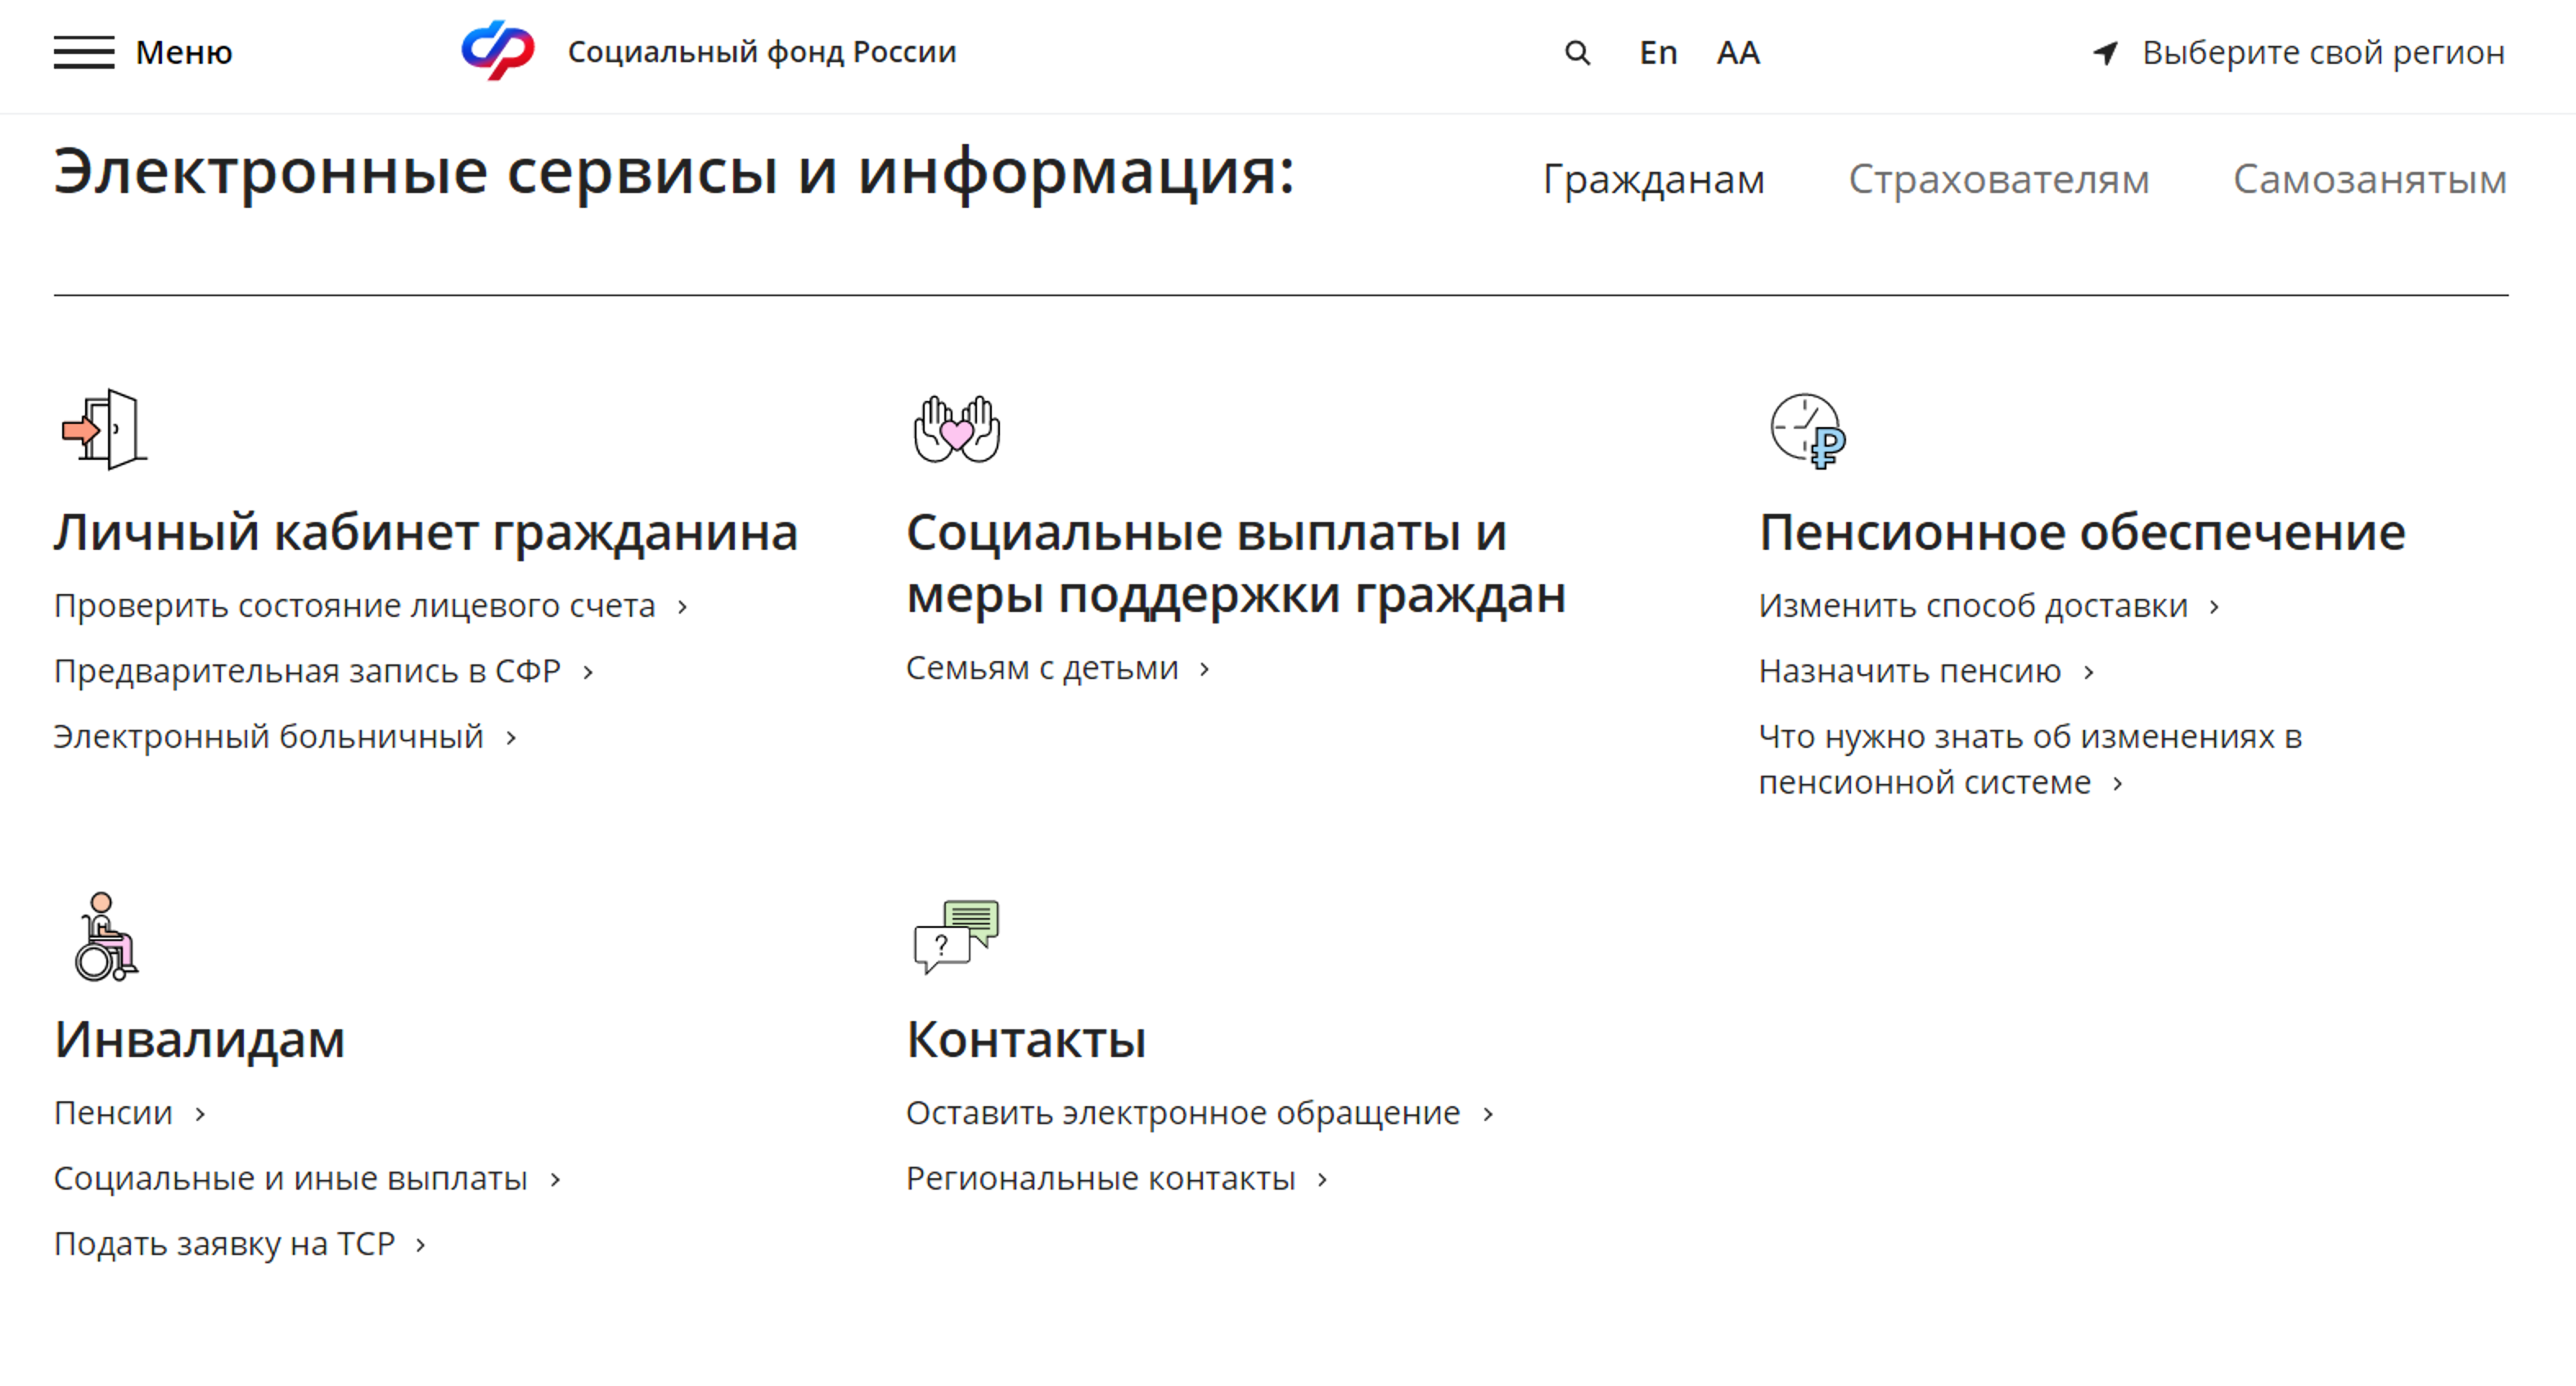The width and height of the screenshot is (2576, 1386).
Task: Click the door login icon for Личный кабинет
Action: (x=104, y=429)
